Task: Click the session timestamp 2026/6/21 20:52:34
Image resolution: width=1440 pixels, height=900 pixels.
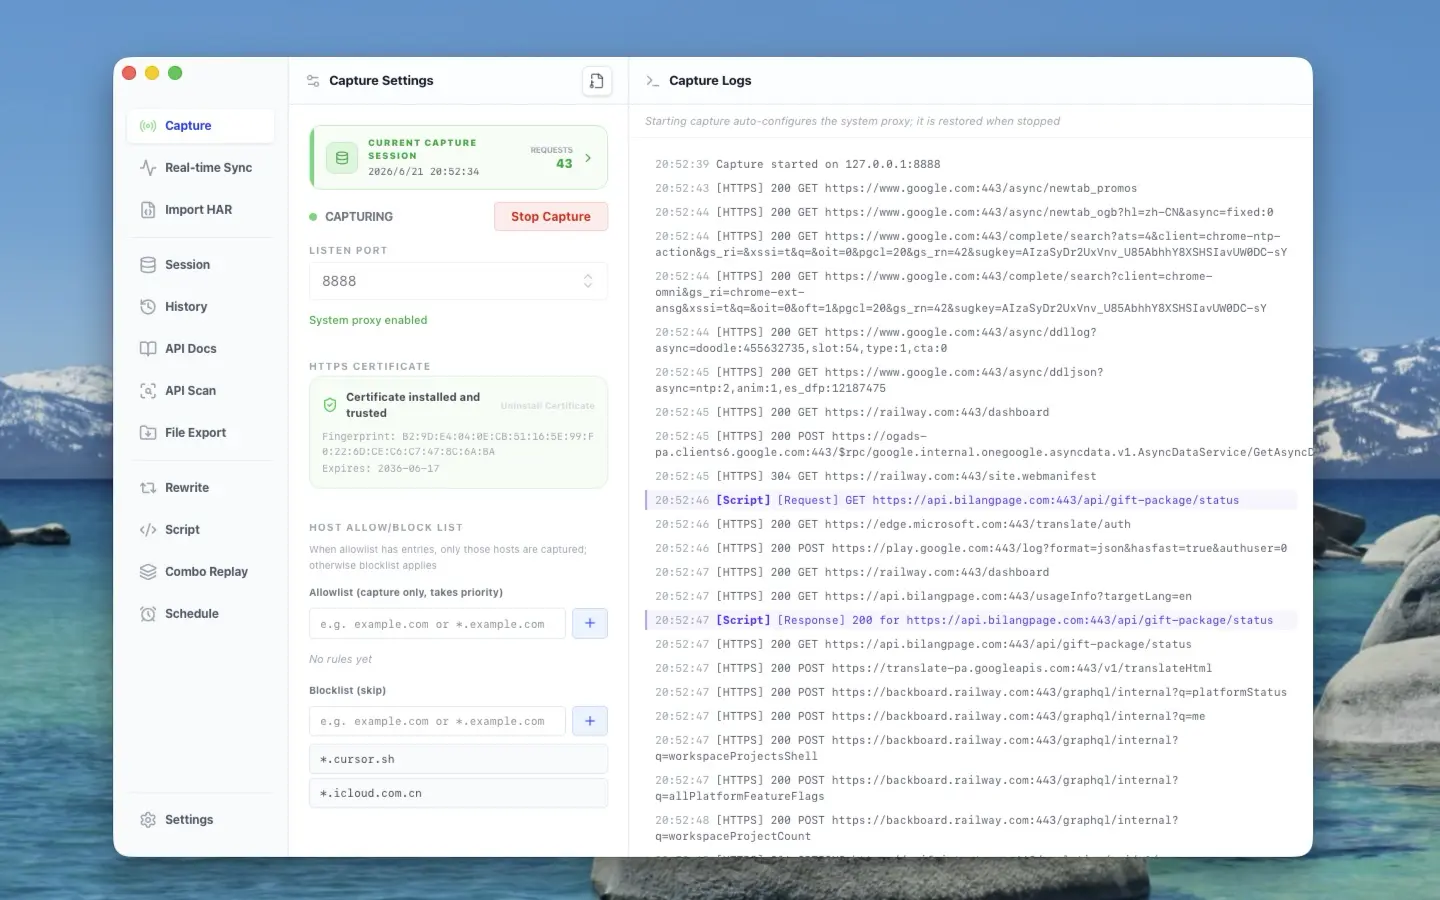Action: coord(423,172)
